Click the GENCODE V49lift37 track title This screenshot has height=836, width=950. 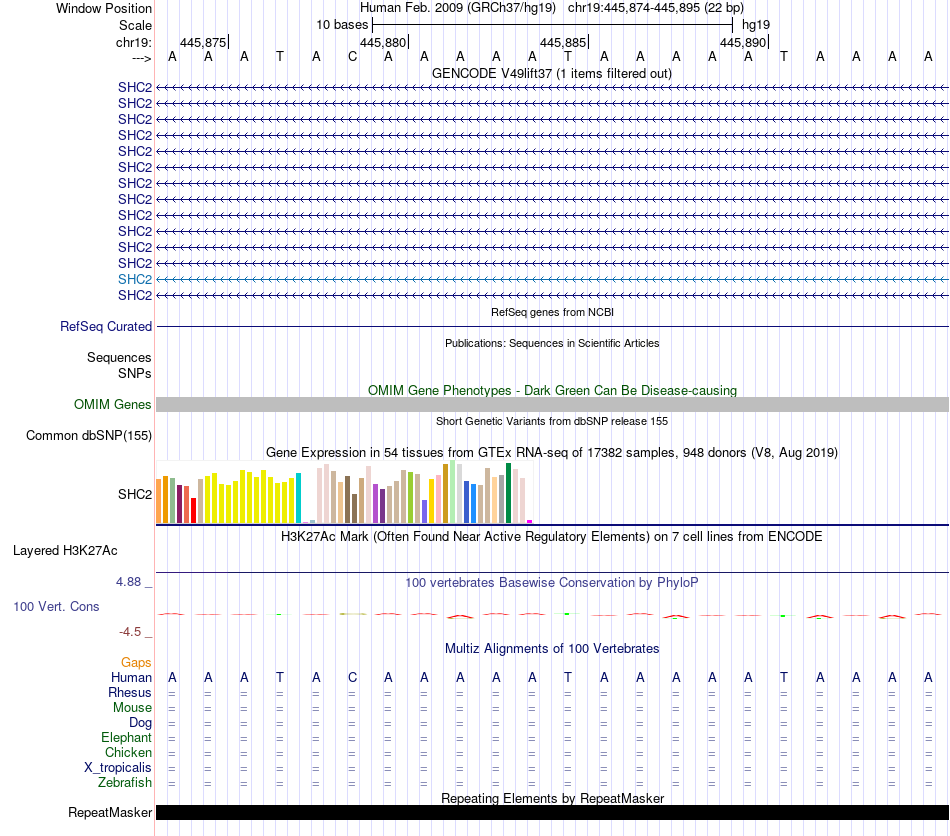coord(551,73)
